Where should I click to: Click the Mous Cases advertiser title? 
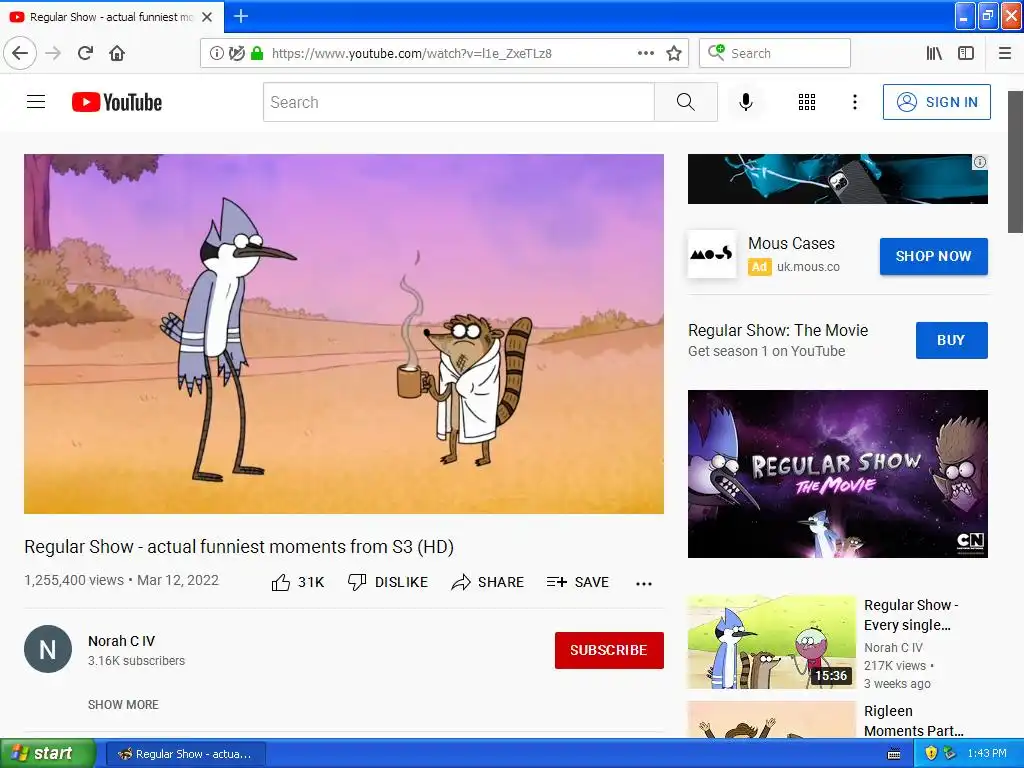pos(791,244)
